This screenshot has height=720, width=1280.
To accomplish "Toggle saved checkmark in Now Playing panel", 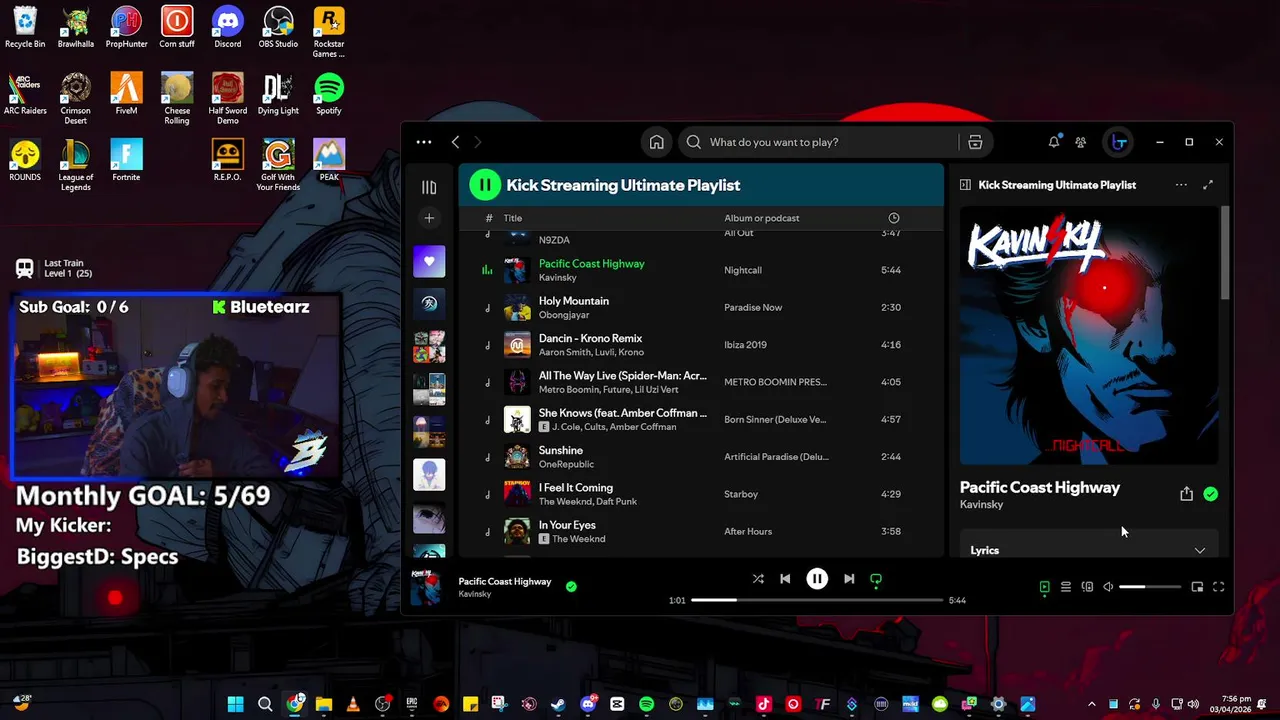I will (1210, 494).
